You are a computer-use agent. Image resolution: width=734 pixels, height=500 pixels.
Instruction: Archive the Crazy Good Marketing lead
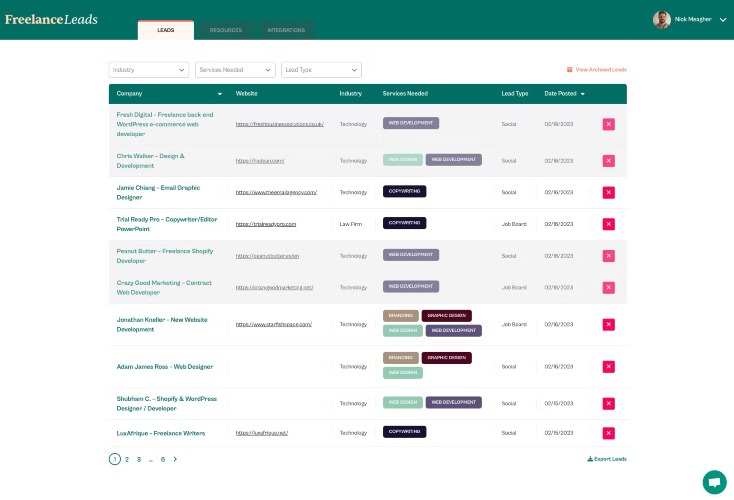click(x=608, y=287)
